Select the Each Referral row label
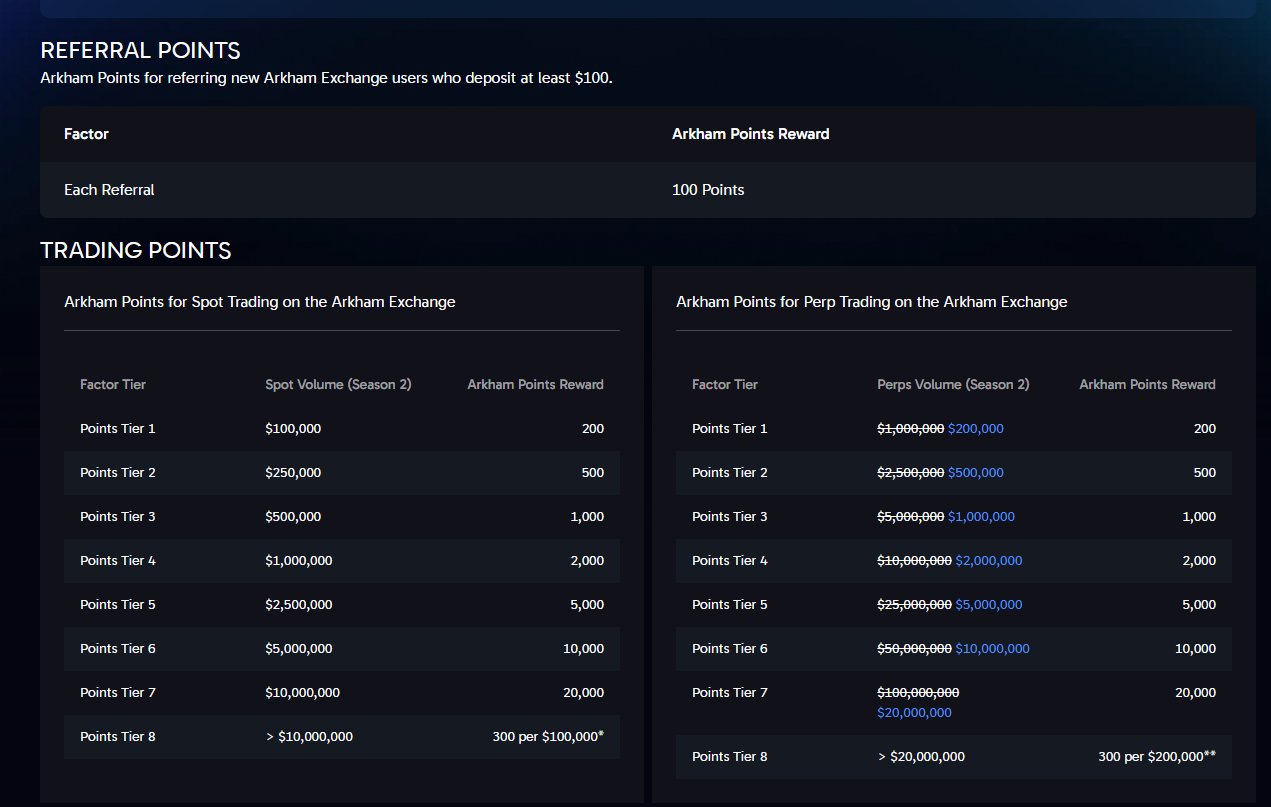This screenshot has height=807, width=1271. (109, 190)
